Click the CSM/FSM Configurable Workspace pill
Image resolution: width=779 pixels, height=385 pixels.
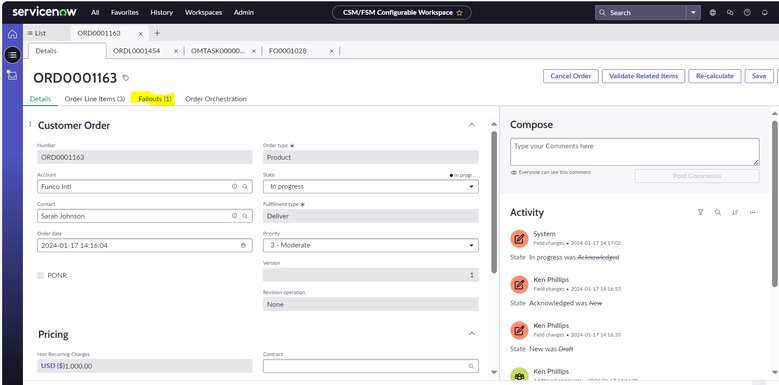(x=401, y=13)
